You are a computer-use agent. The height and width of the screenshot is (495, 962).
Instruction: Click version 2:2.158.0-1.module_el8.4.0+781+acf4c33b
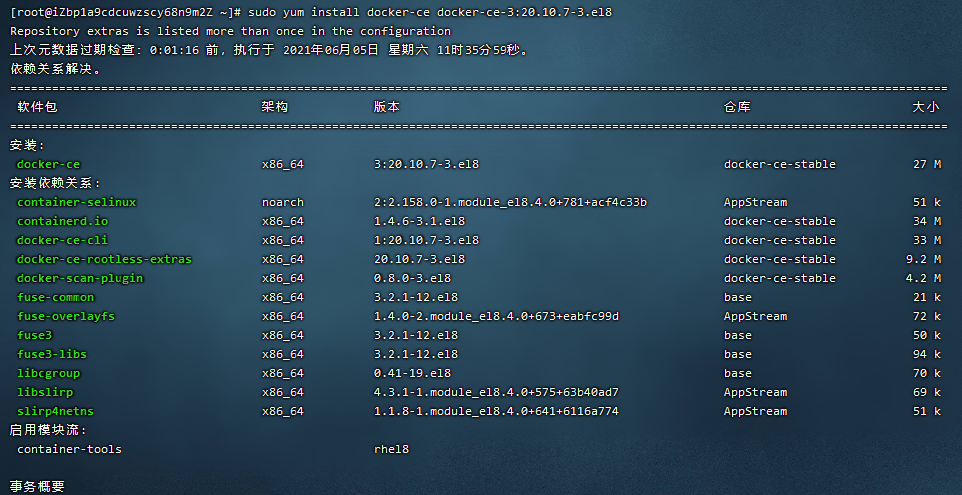(510, 202)
